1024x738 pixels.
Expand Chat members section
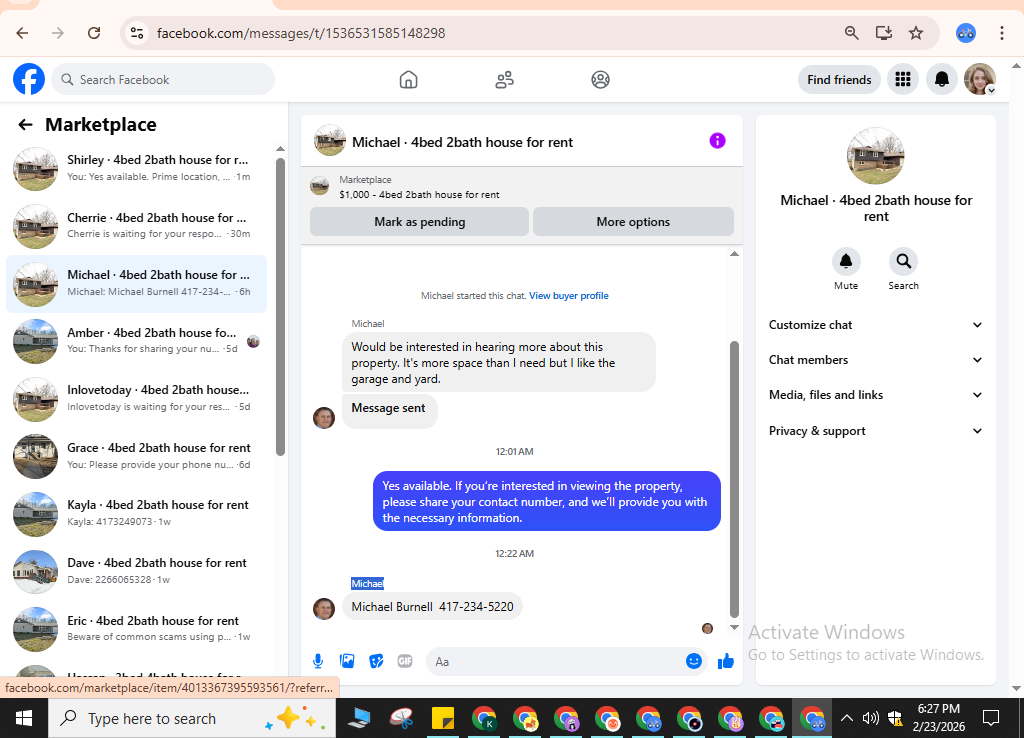point(875,360)
